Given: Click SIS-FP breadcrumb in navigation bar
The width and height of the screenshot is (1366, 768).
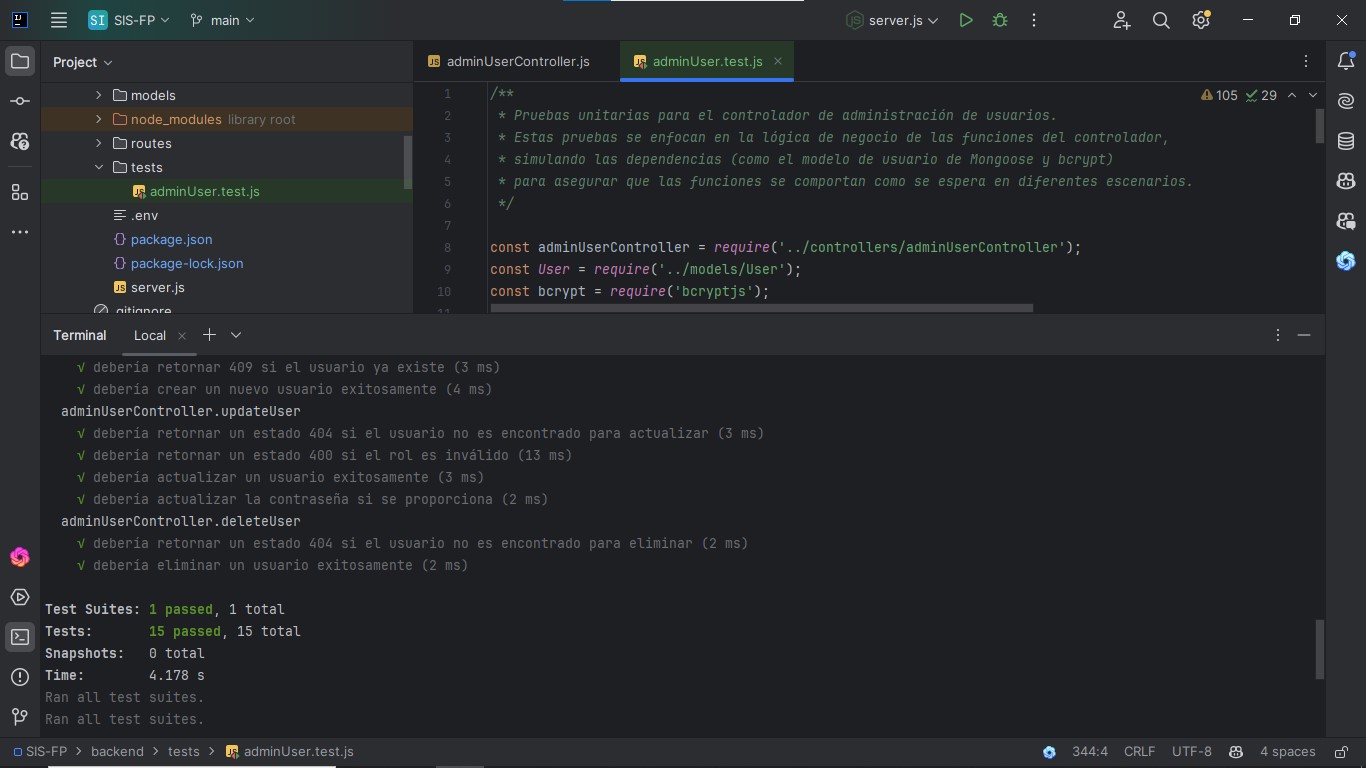Looking at the screenshot, I should coord(40,751).
